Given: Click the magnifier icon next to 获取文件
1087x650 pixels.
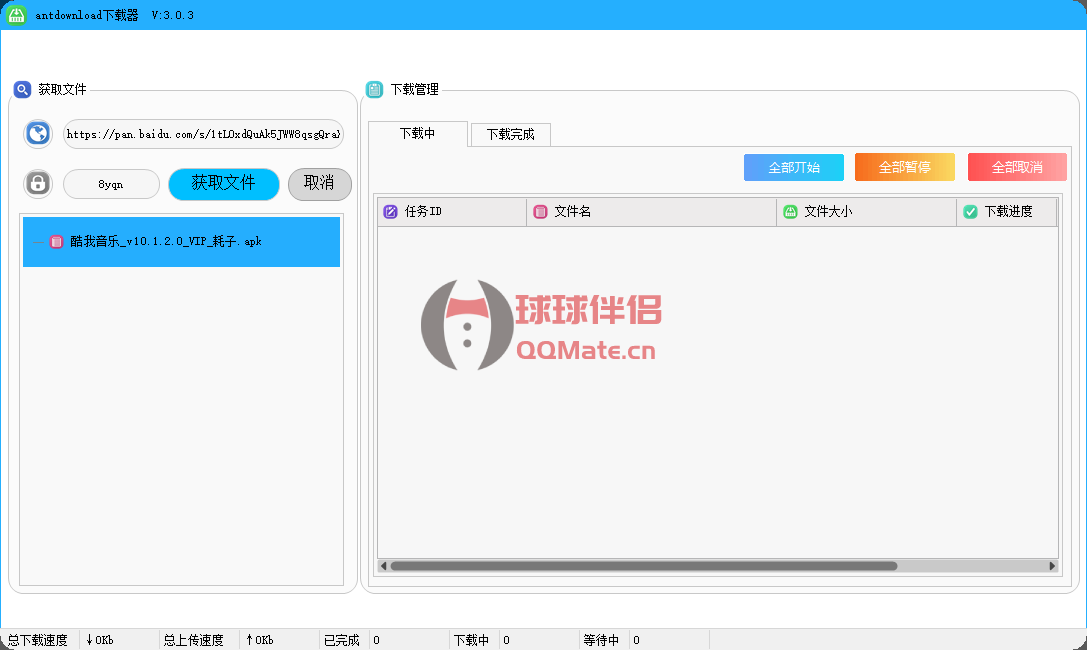Looking at the screenshot, I should pyautogui.click(x=22, y=90).
